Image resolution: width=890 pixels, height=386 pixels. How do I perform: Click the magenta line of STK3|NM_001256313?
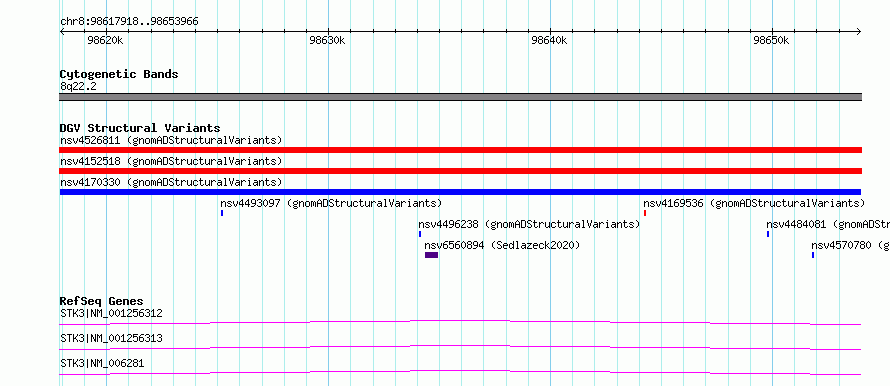pyautogui.click(x=460, y=347)
